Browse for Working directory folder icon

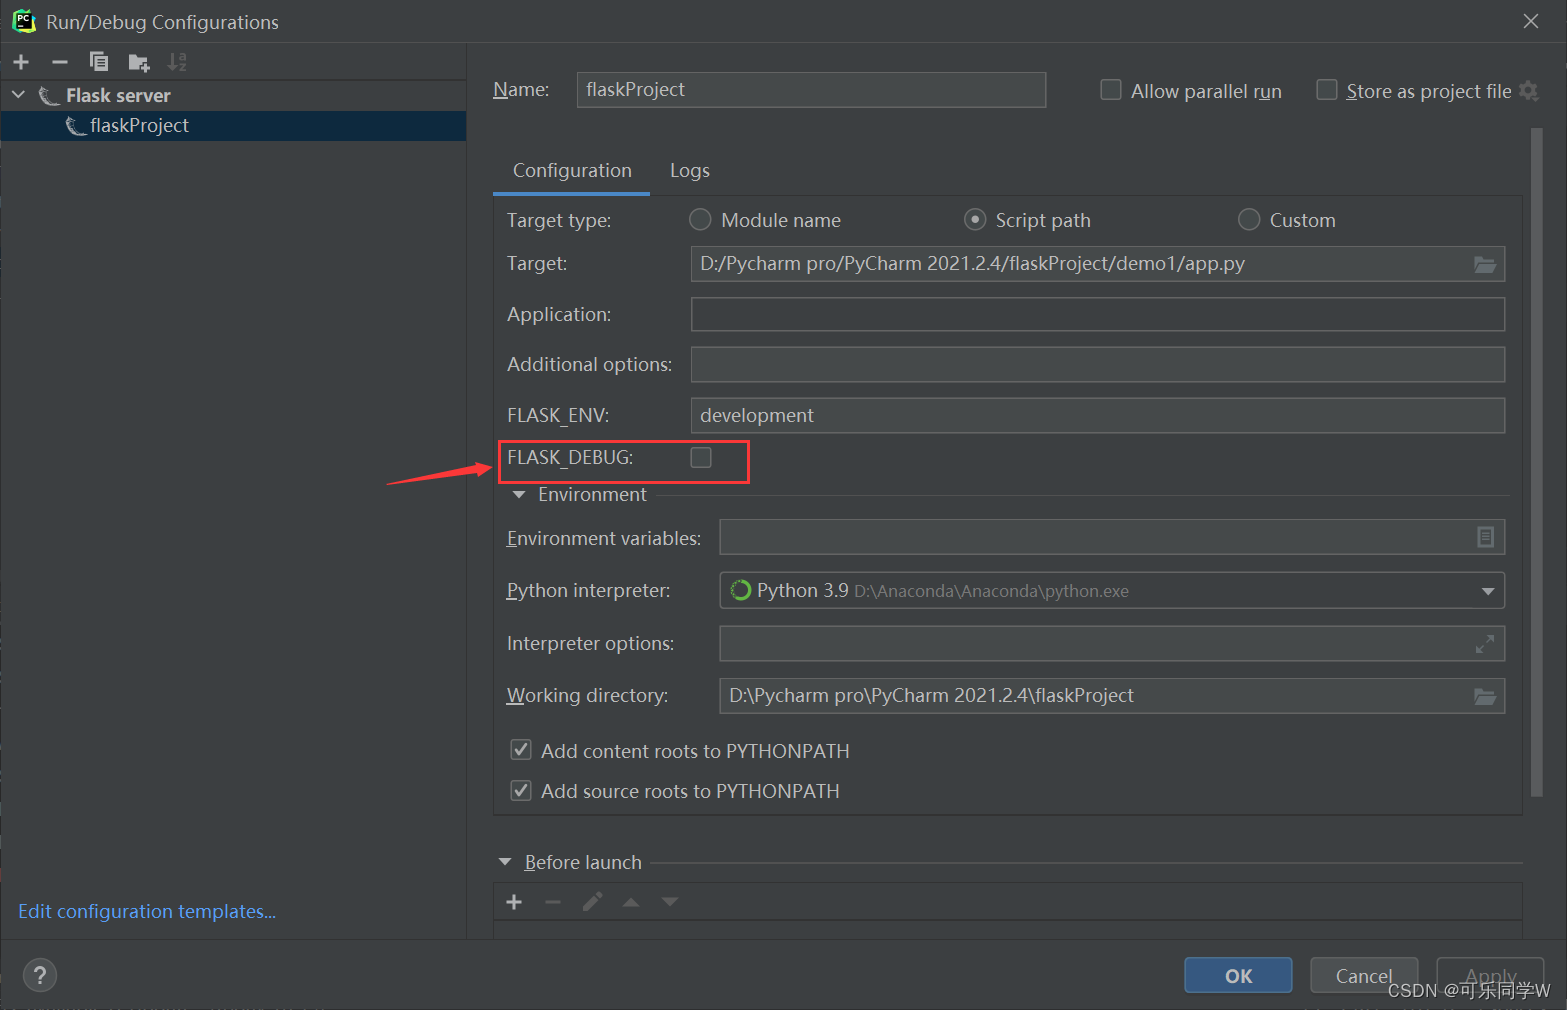[x=1485, y=696]
